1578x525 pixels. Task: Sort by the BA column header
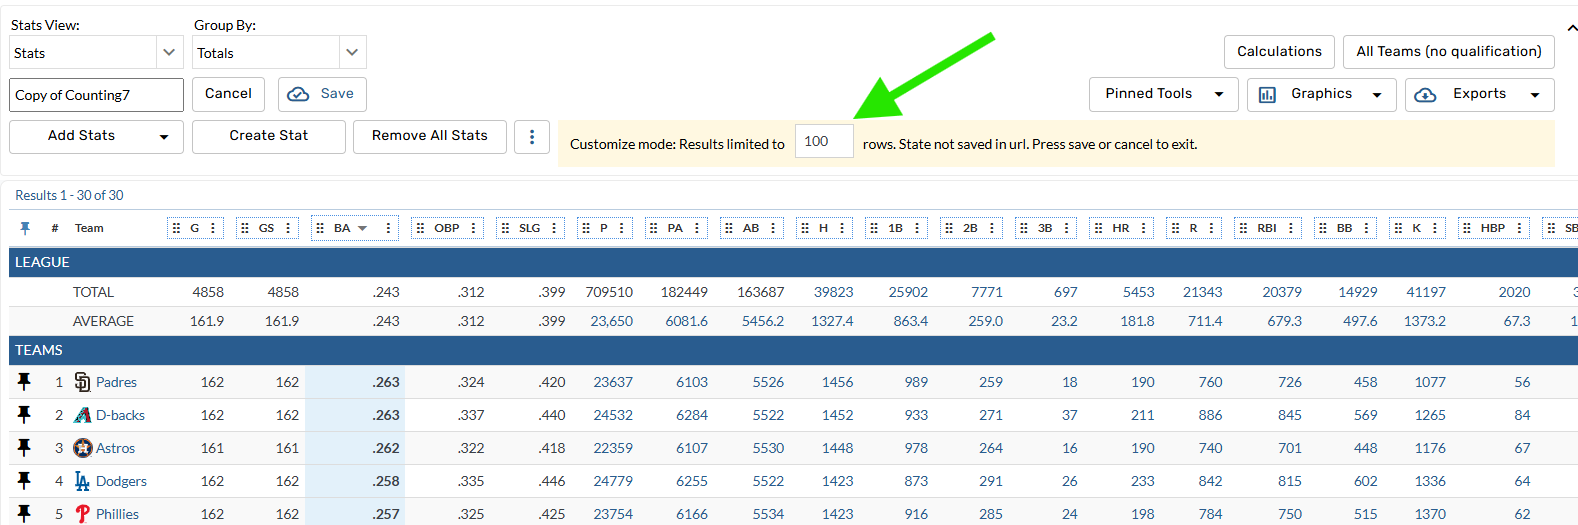coord(343,228)
